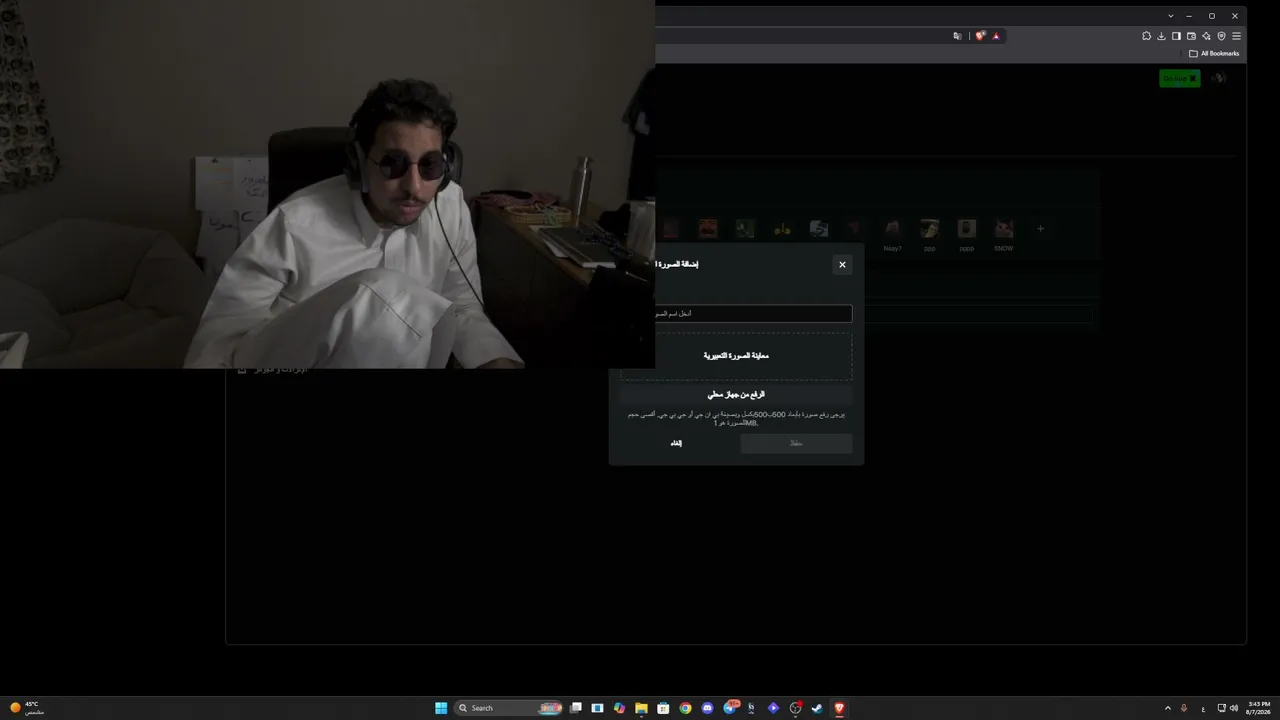Toggle the browser sidebar panel icon

1176,36
